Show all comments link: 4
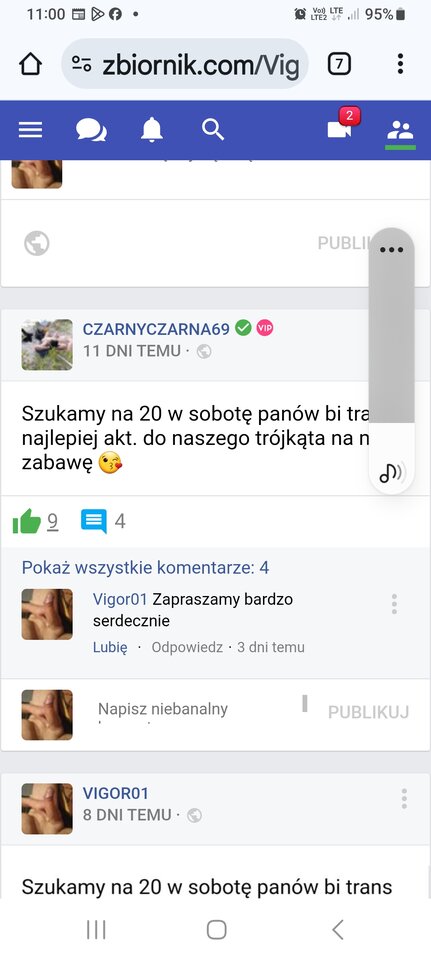Screen dimensions: 431x960 tap(145, 568)
